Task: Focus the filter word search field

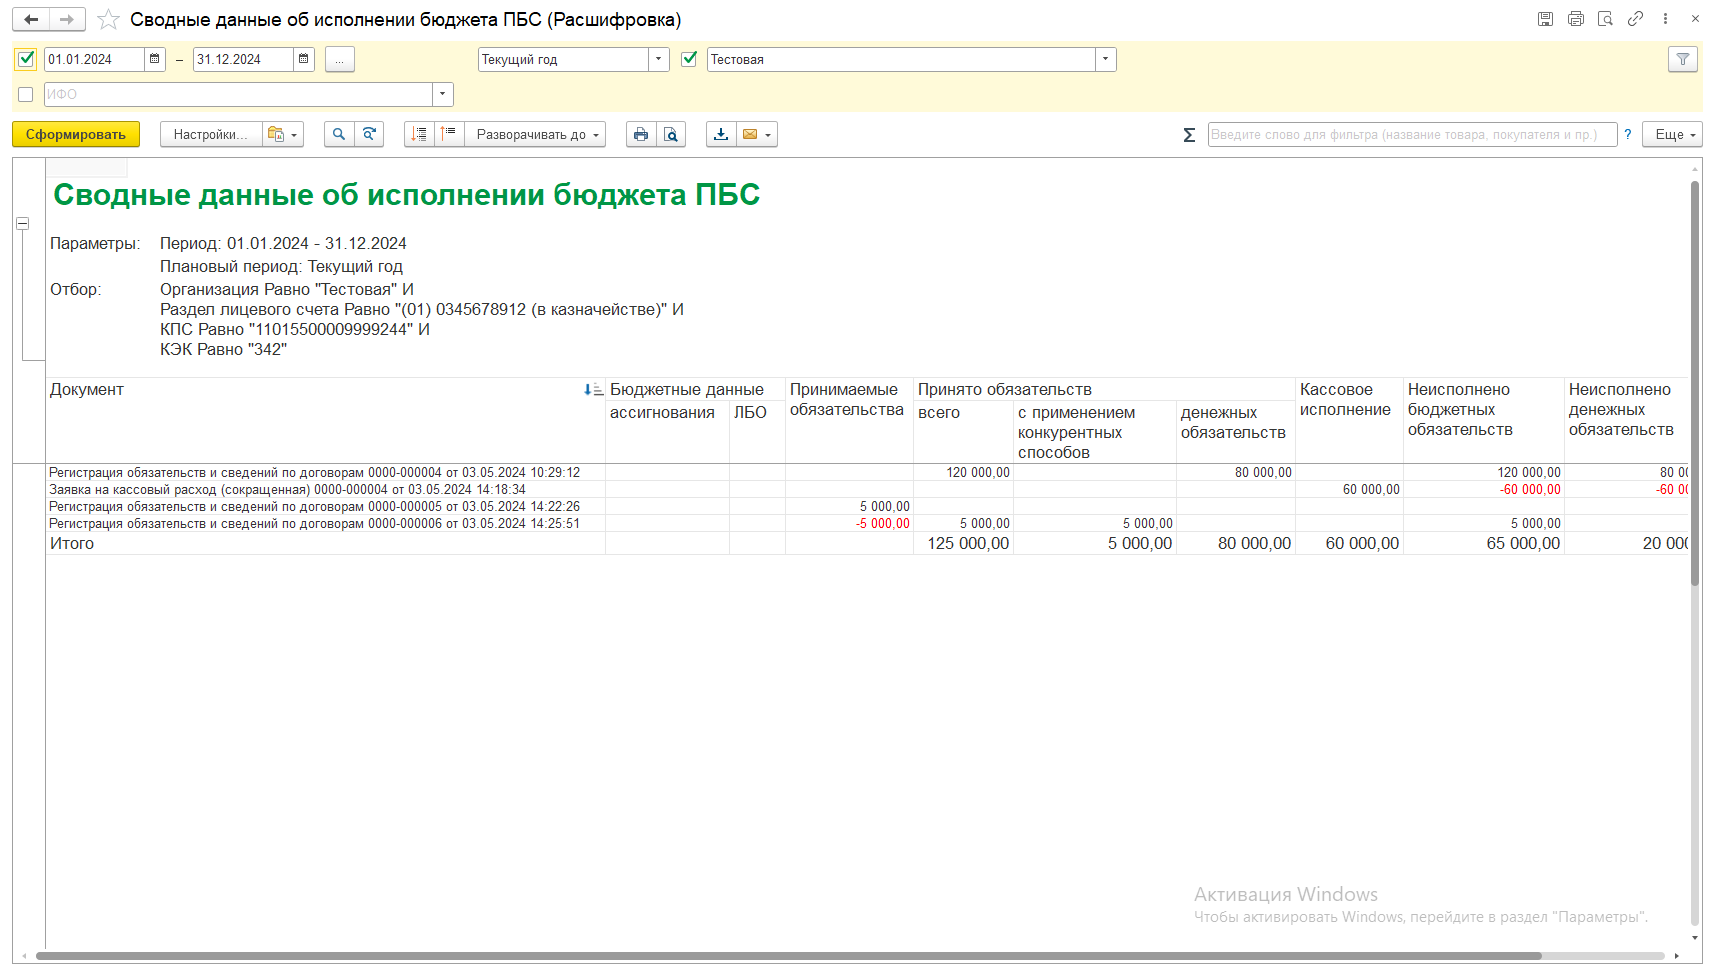Action: [x=1412, y=134]
